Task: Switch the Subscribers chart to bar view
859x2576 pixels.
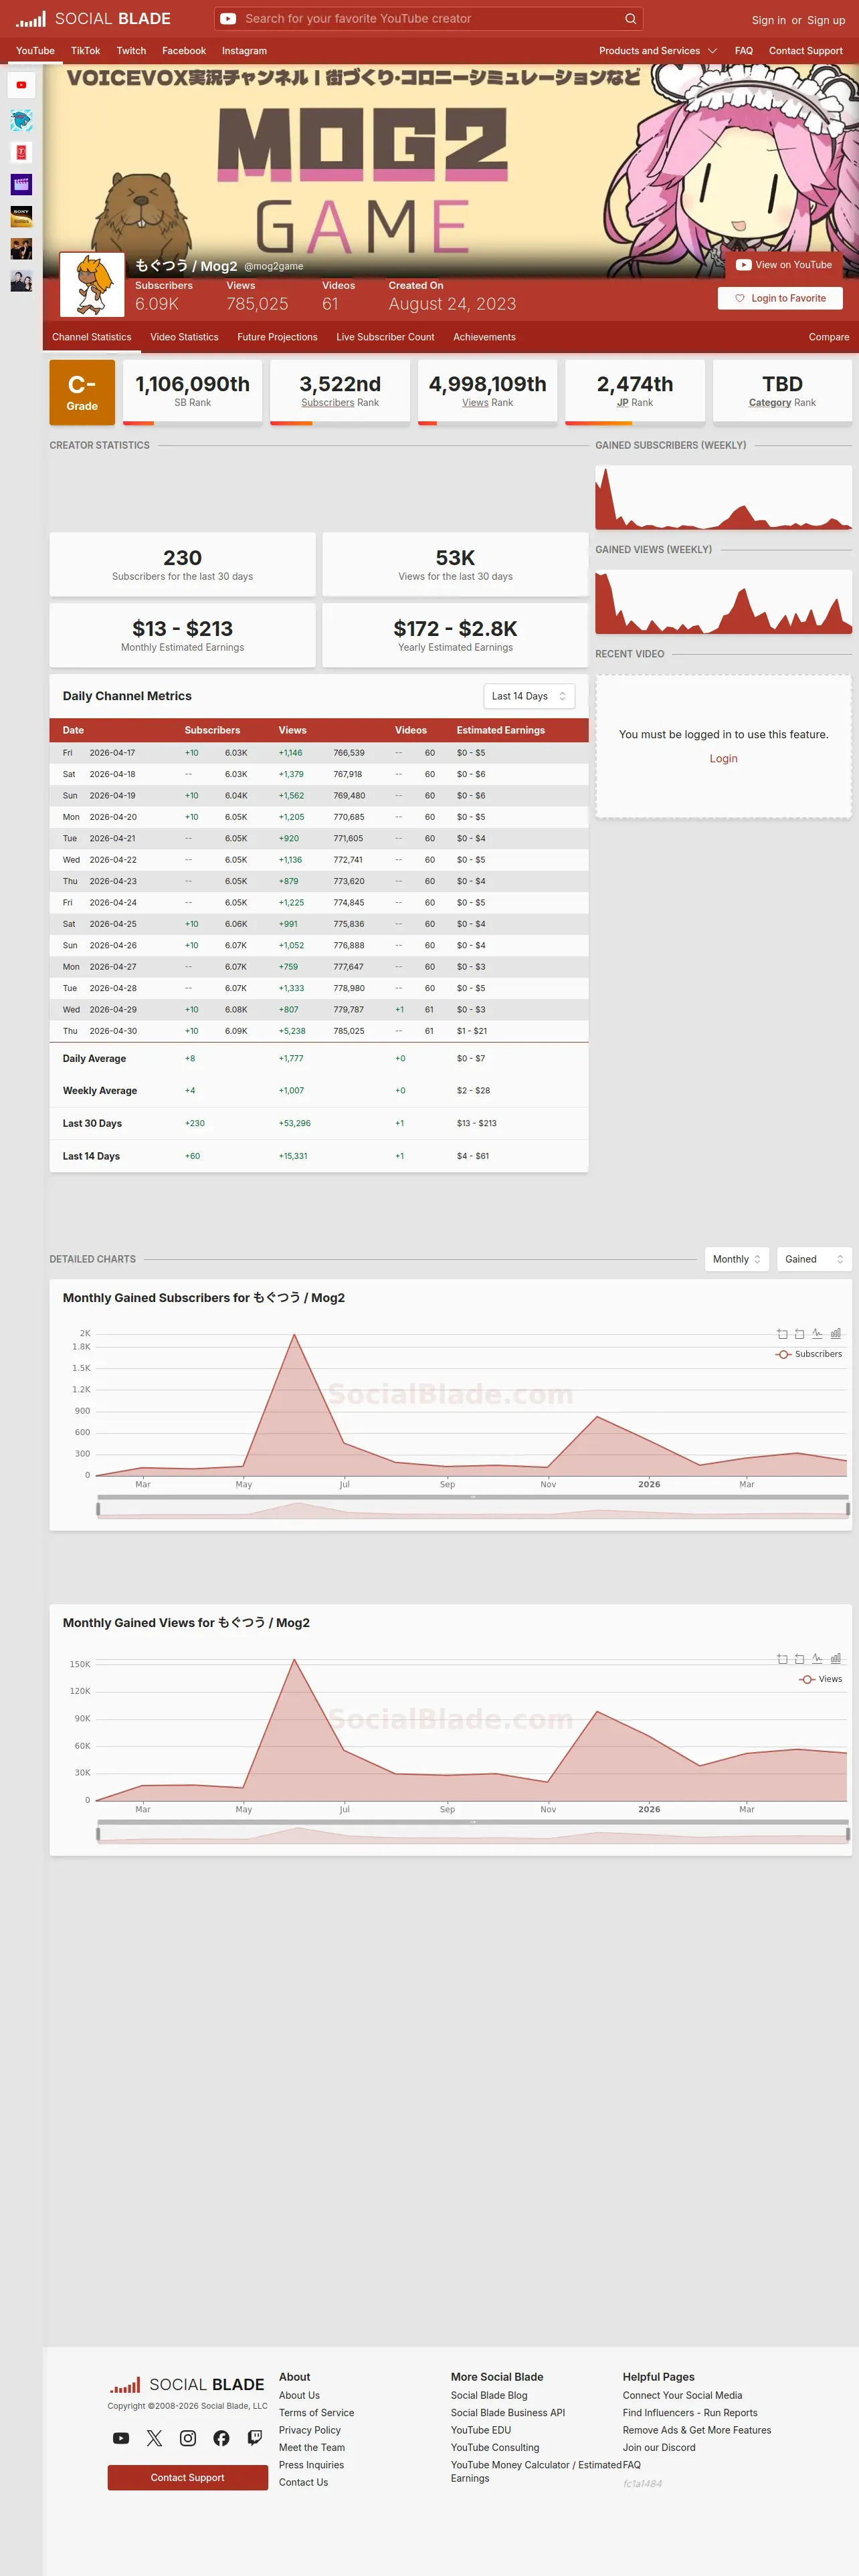Action: (x=836, y=1334)
